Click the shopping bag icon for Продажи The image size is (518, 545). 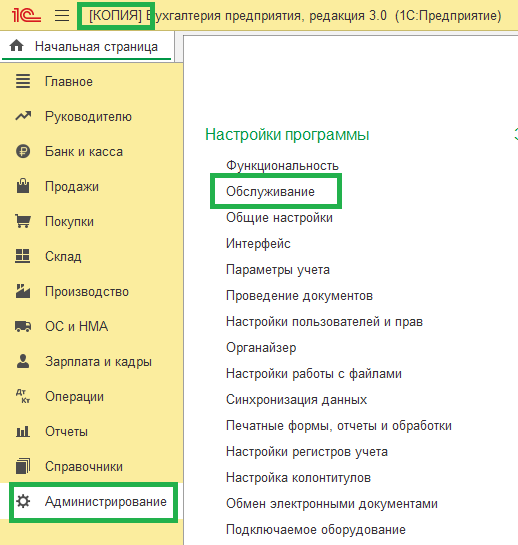point(23,186)
